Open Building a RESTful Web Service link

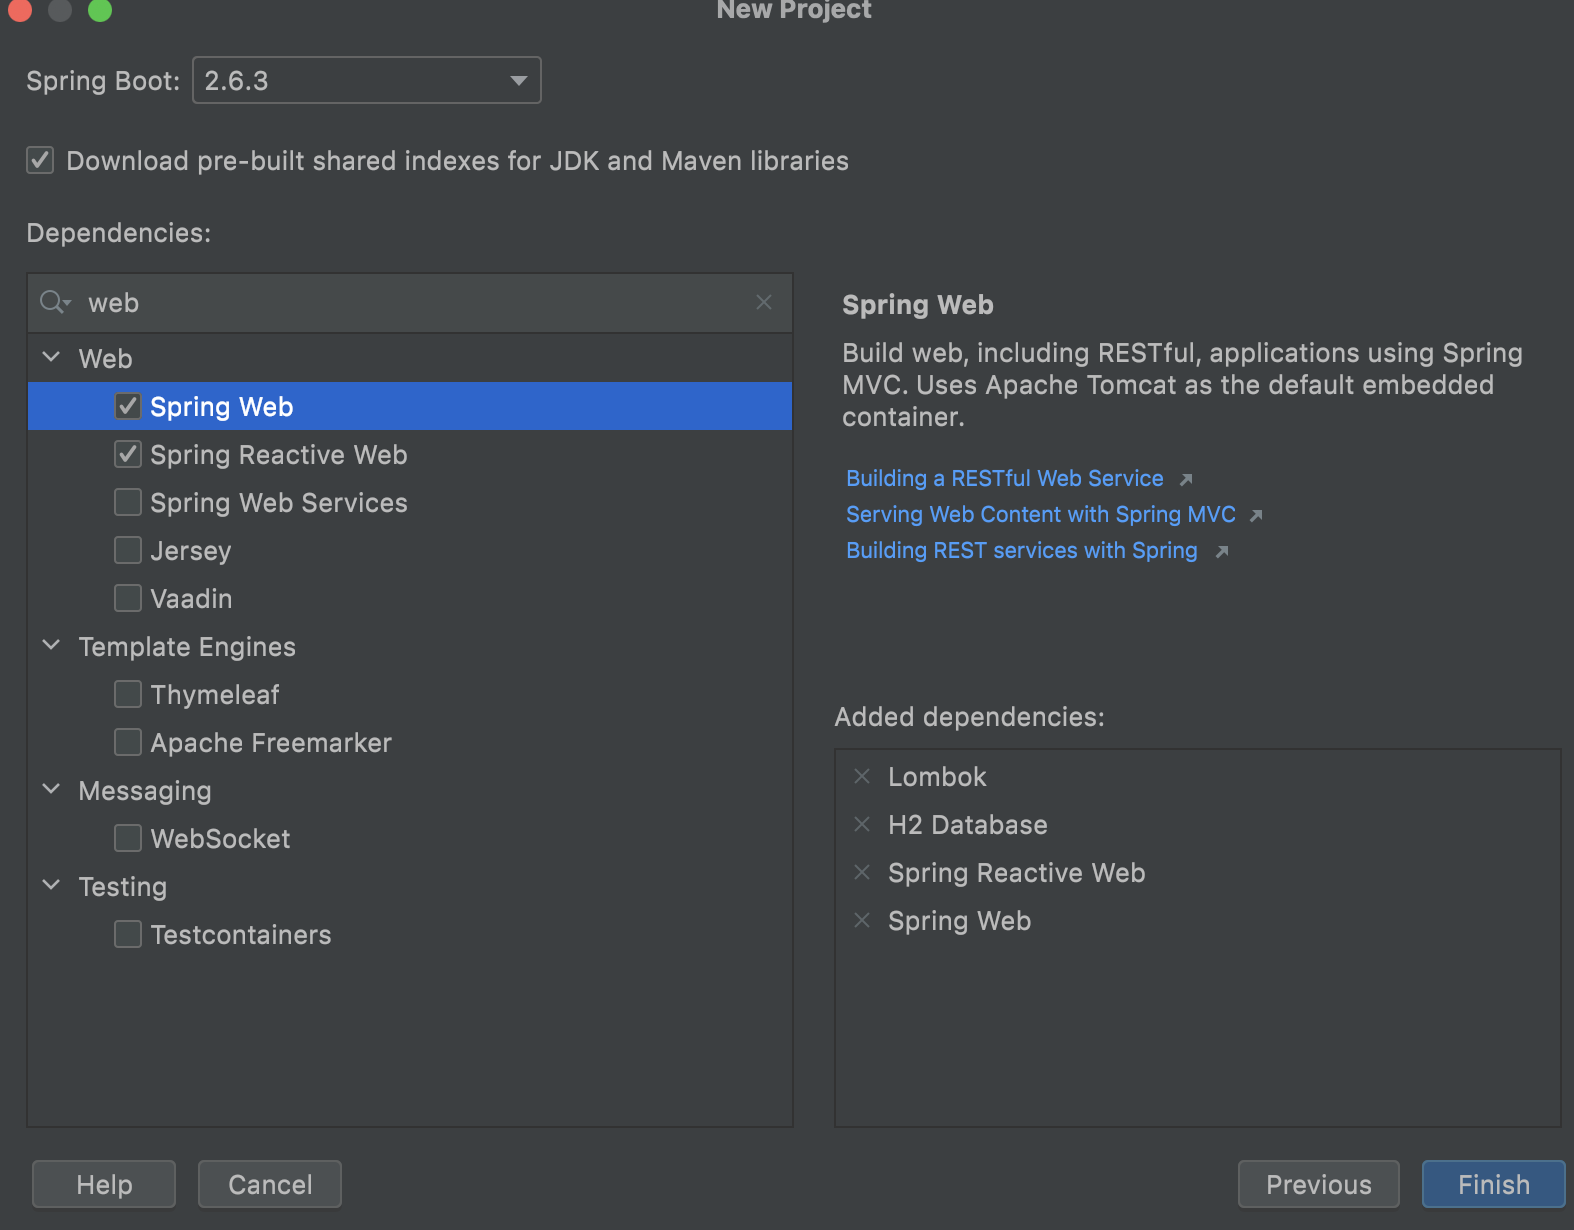pos(1005,479)
